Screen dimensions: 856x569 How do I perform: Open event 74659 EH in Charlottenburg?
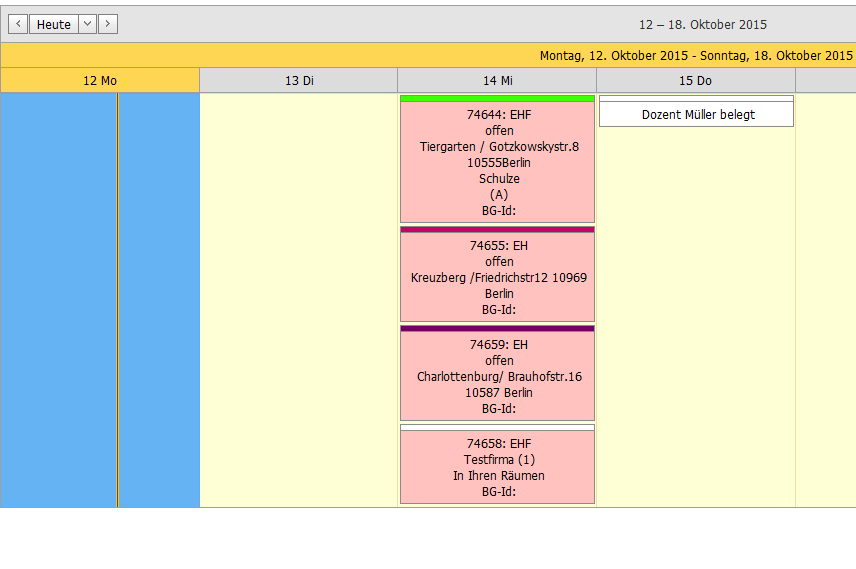pyautogui.click(x=497, y=376)
